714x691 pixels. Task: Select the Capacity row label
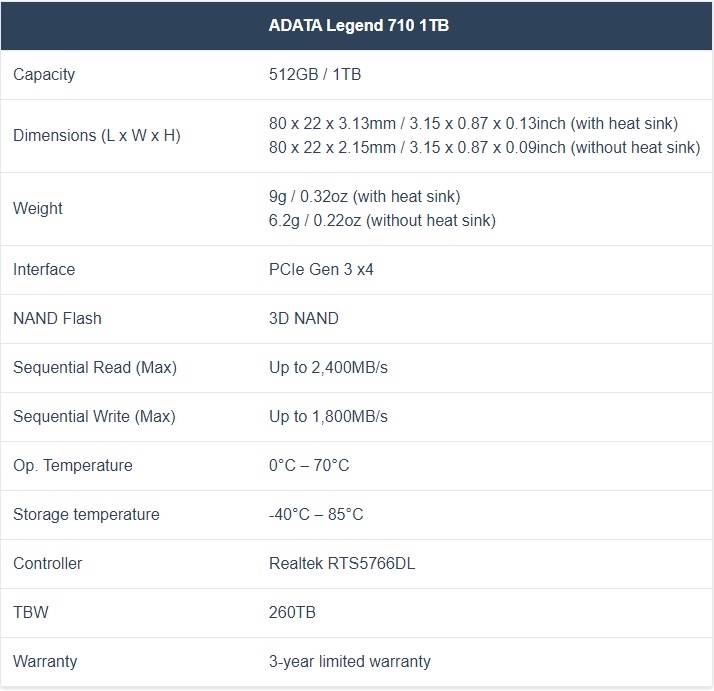44,75
